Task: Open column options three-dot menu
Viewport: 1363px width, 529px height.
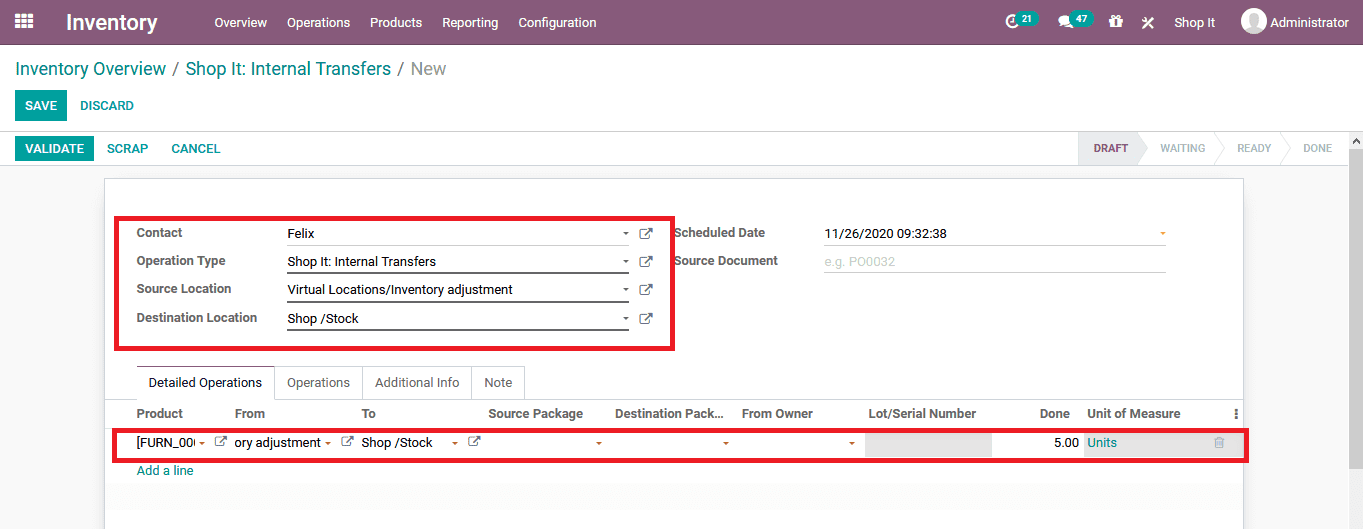Action: [x=1236, y=414]
